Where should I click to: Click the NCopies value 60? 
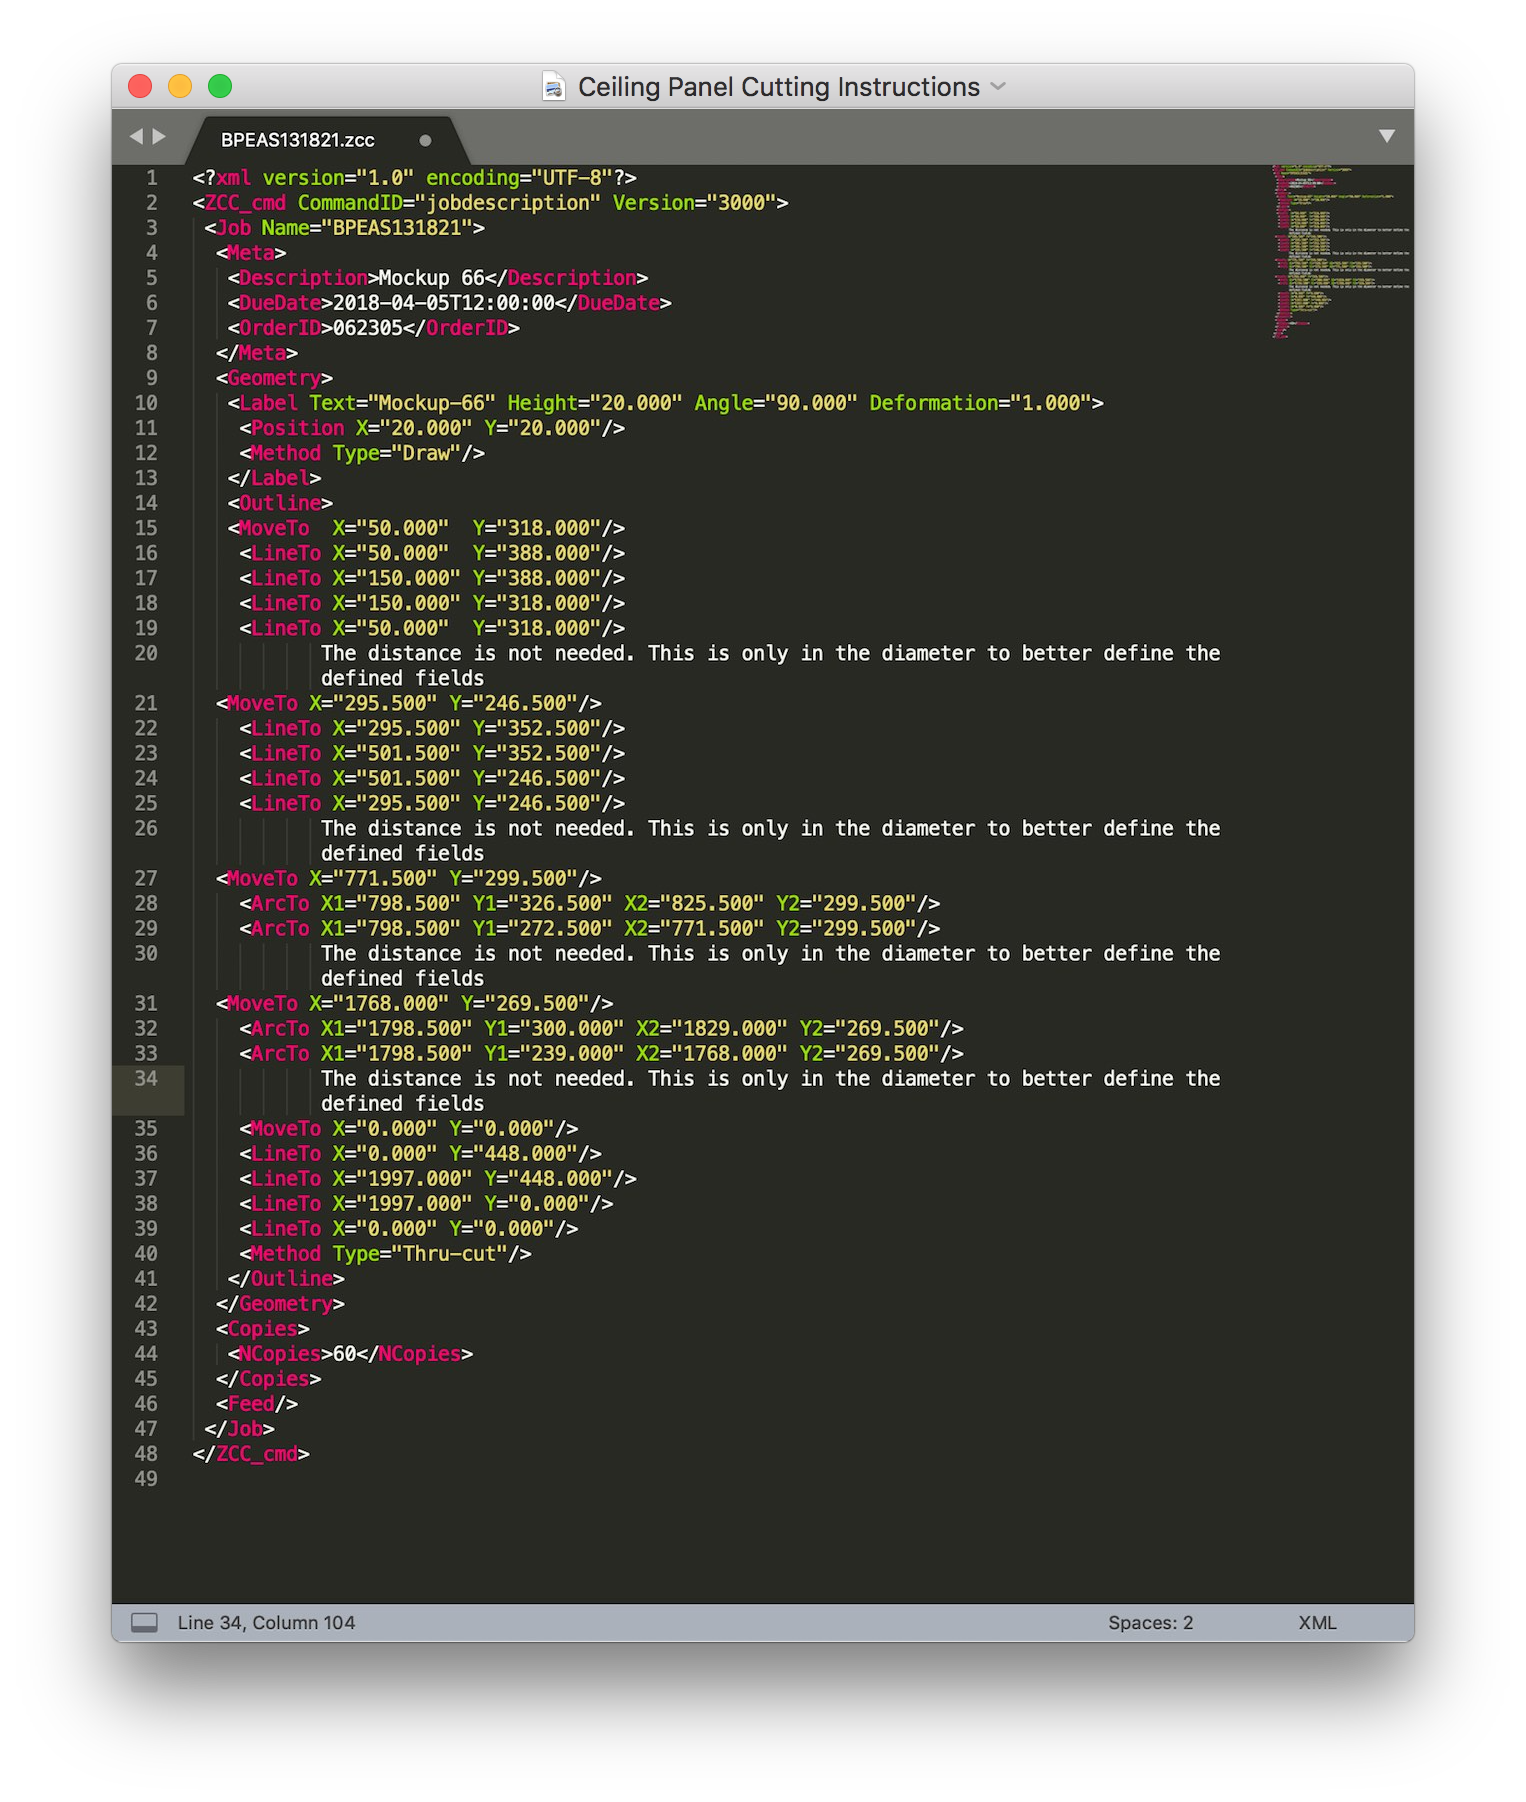[x=344, y=1354]
